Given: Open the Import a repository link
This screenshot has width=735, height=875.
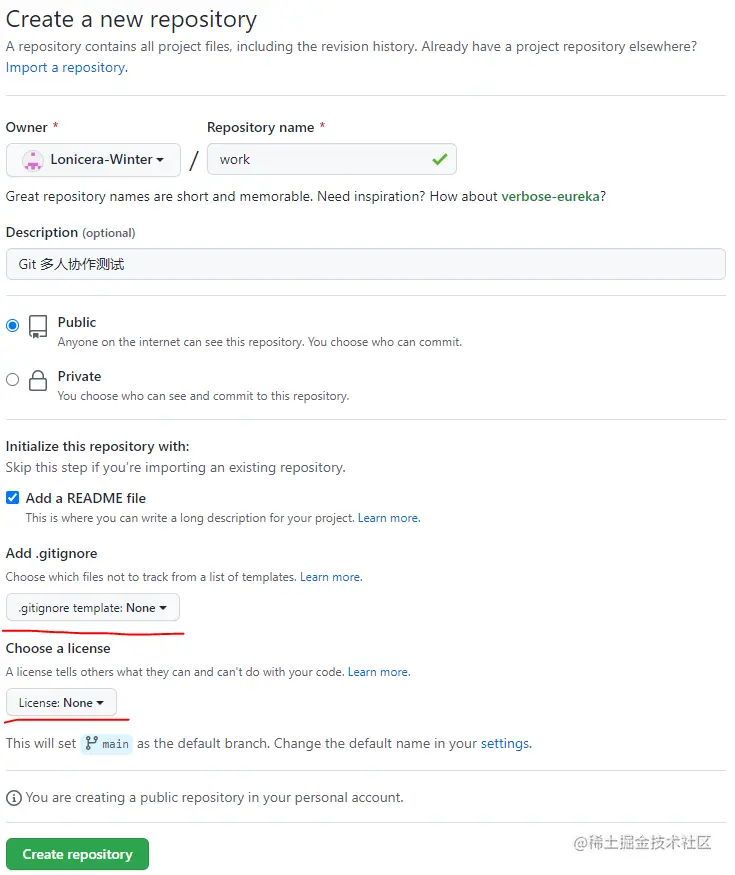Looking at the screenshot, I should tap(66, 67).
